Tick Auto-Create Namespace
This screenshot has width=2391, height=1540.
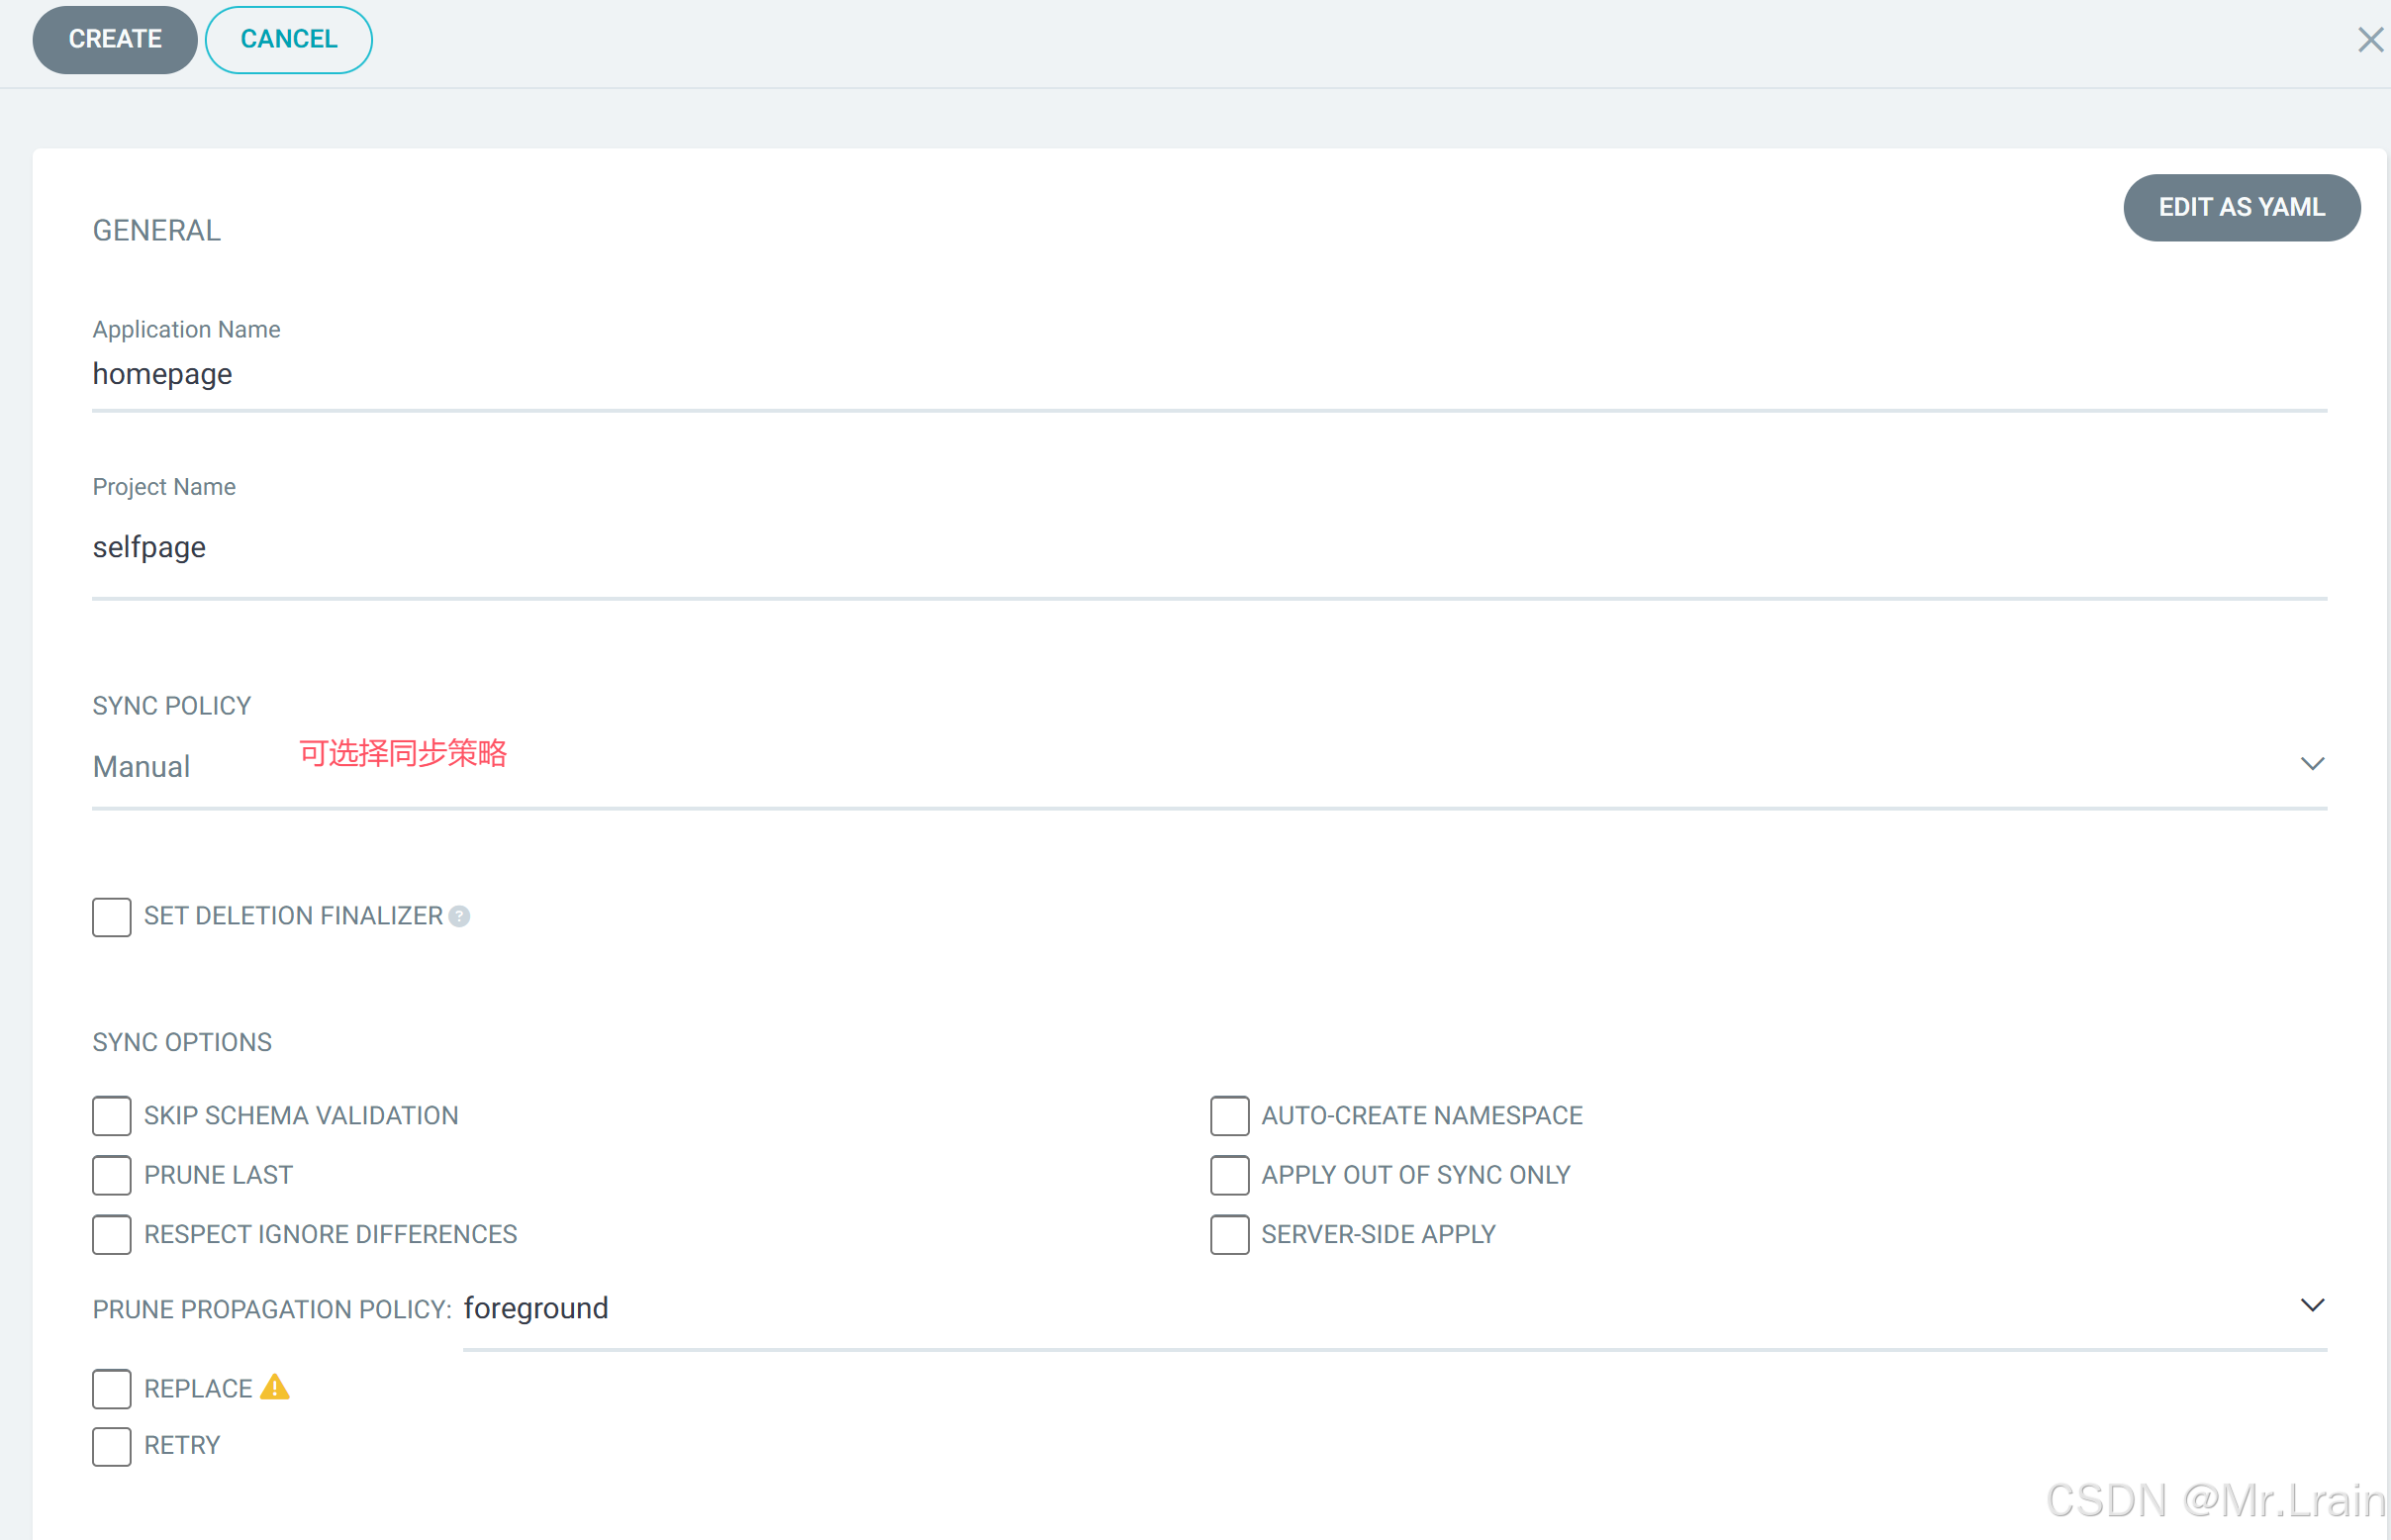(x=1229, y=1115)
